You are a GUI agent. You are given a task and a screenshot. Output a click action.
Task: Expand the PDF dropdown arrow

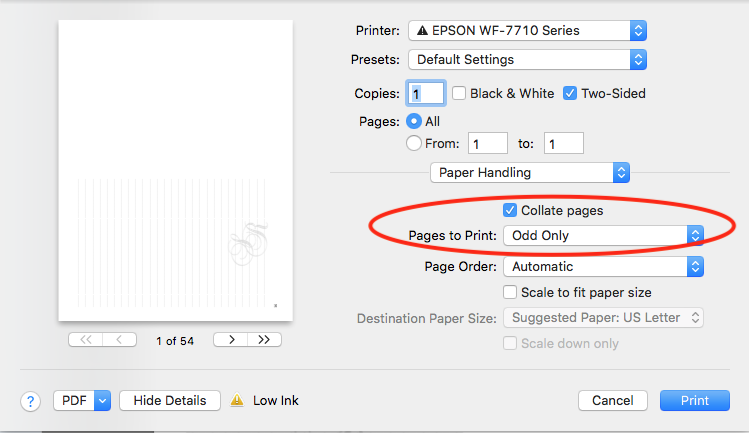103,401
